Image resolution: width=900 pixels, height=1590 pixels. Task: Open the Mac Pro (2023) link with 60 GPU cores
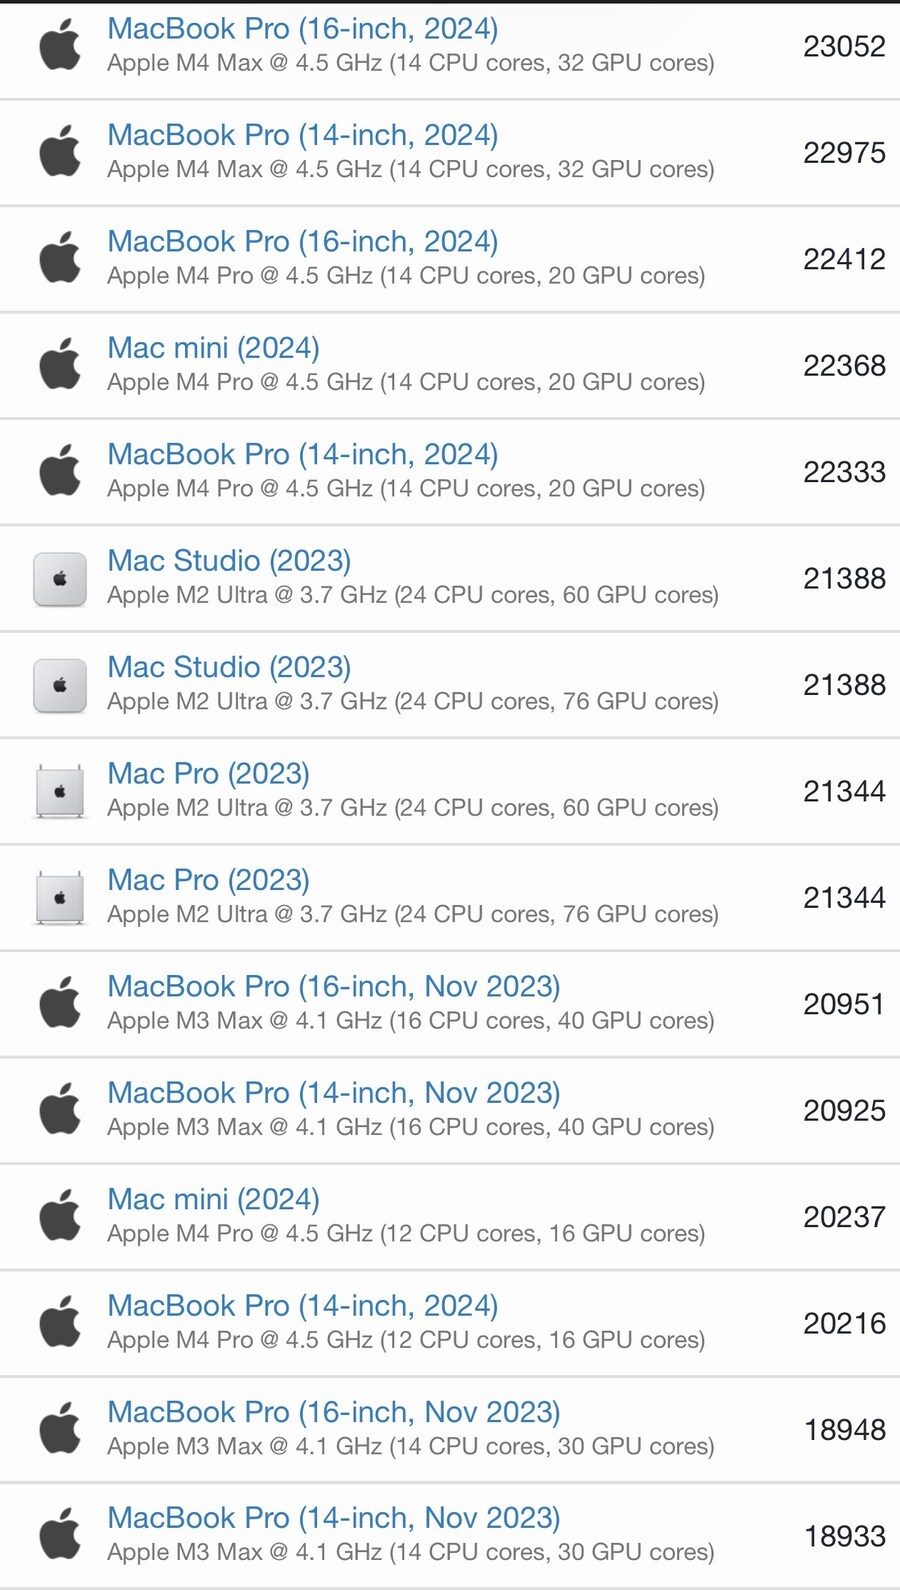[x=208, y=774]
